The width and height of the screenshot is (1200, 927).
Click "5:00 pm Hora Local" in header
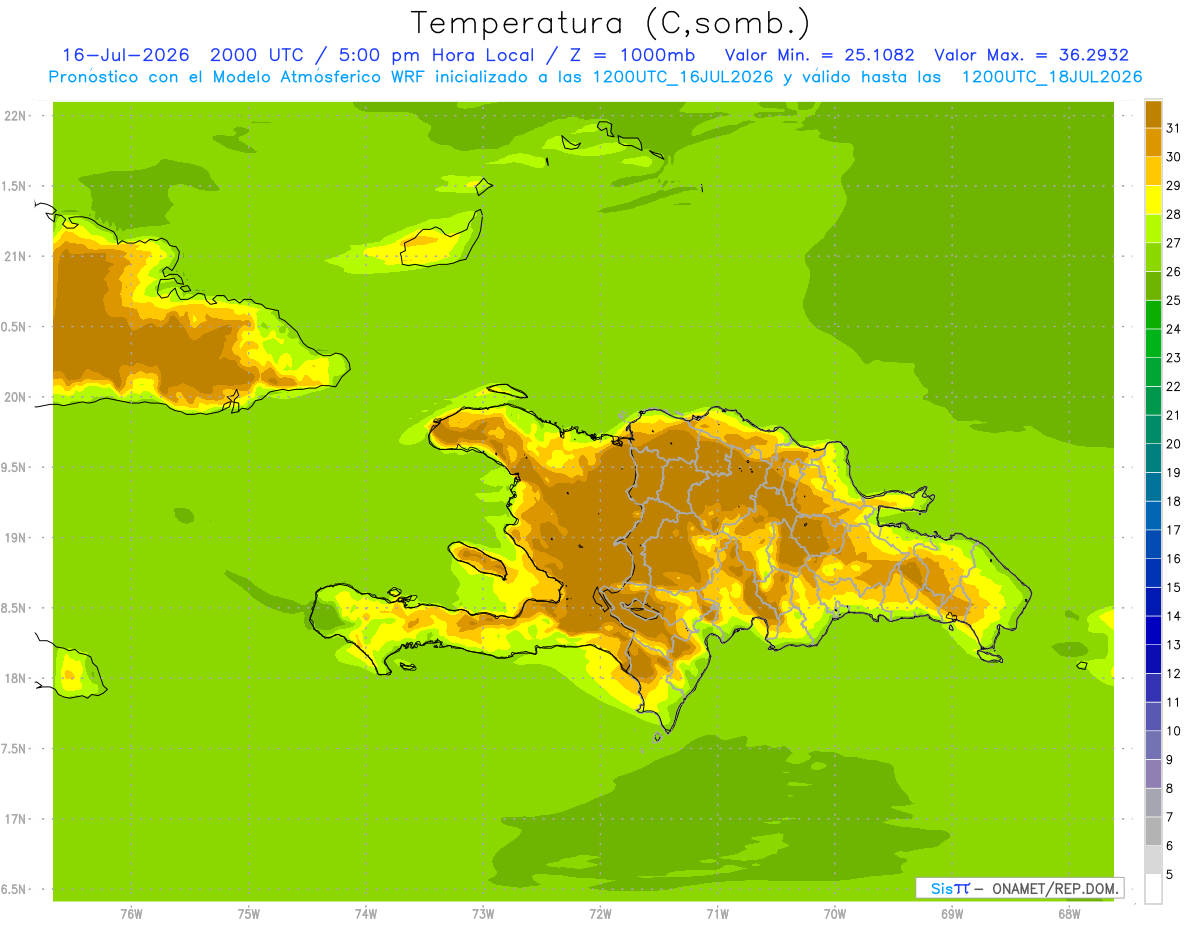pos(435,55)
